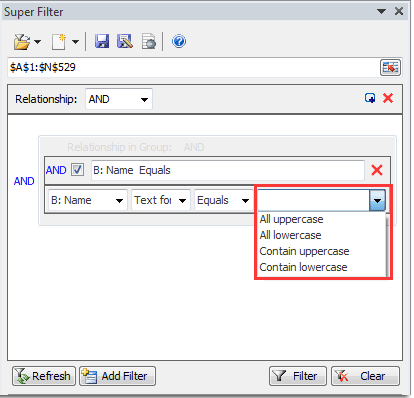Delete group with top red X
This screenshot has width=414, height=398.
388,98
